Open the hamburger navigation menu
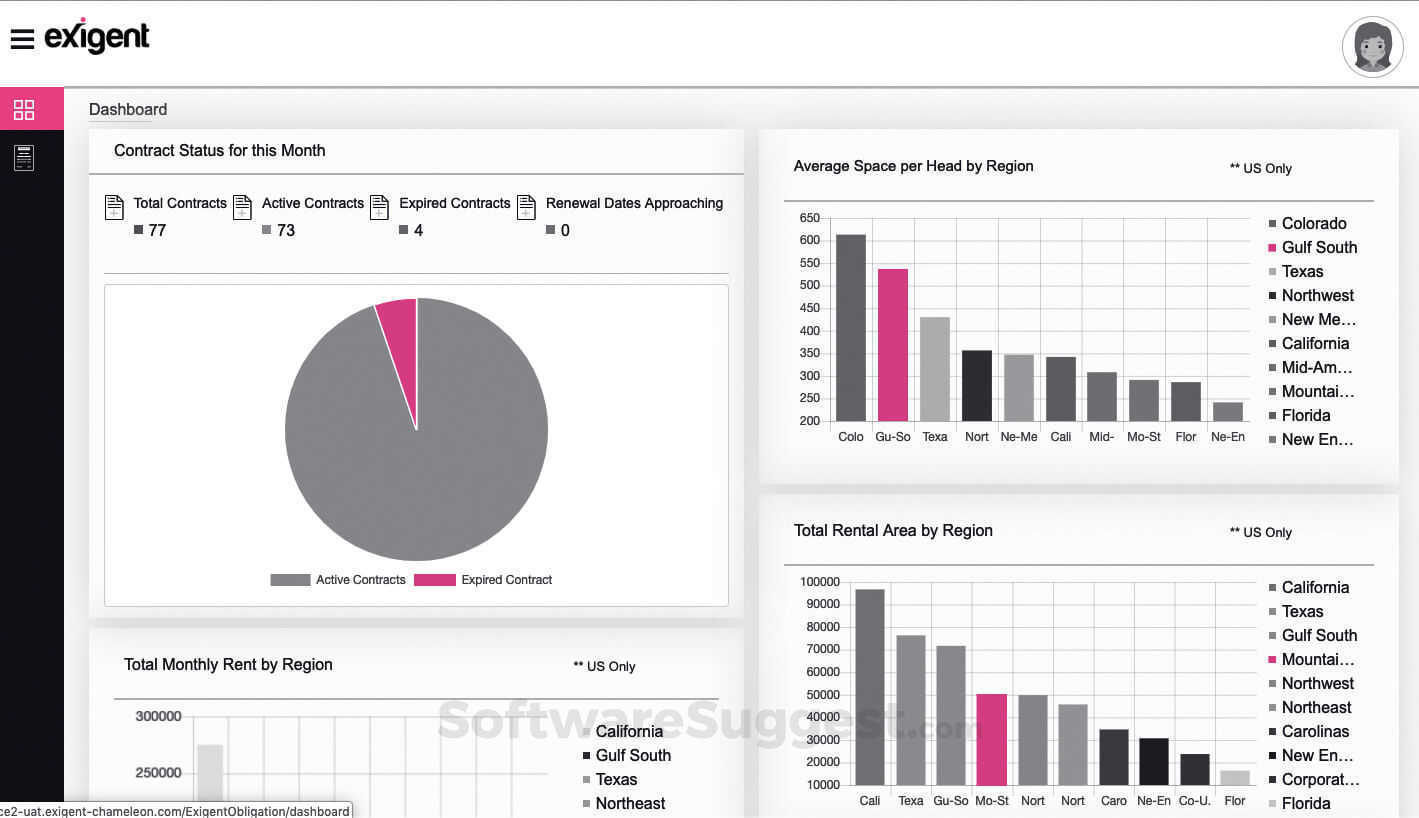The height and width of the screenshot is (818, 1419). point(23,39)
